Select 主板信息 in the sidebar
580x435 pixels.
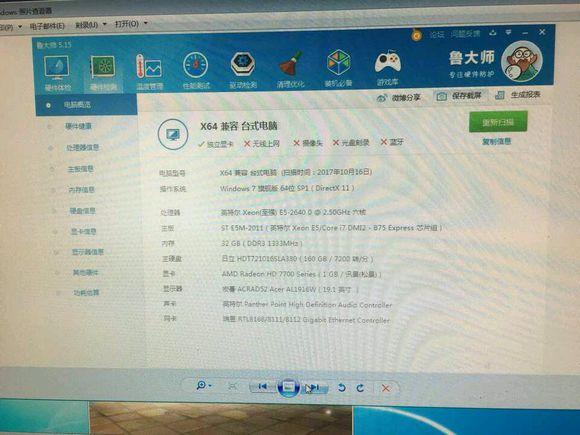pyautogui.click(x=80, y=169)
